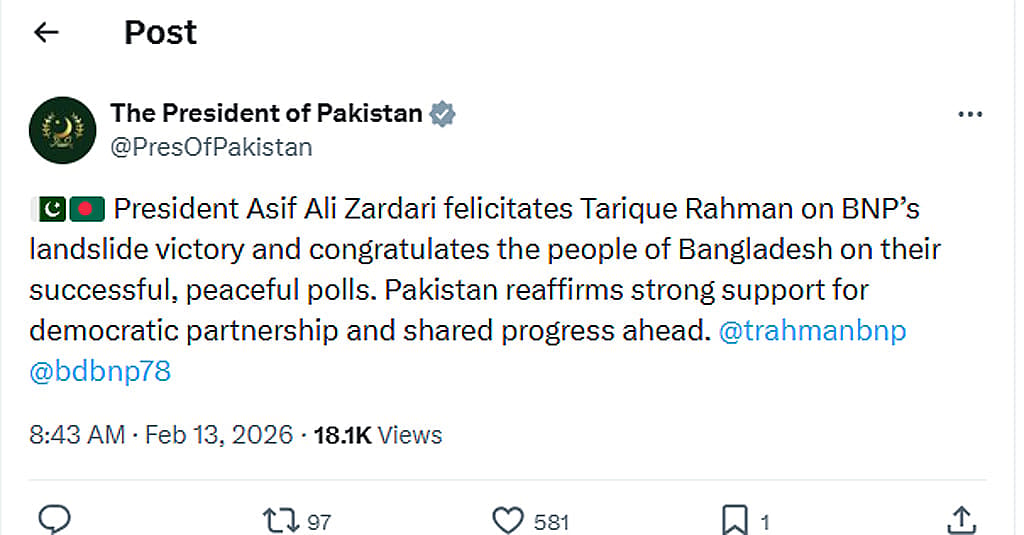Open the @bdbnp78 mention

[100, 372]
